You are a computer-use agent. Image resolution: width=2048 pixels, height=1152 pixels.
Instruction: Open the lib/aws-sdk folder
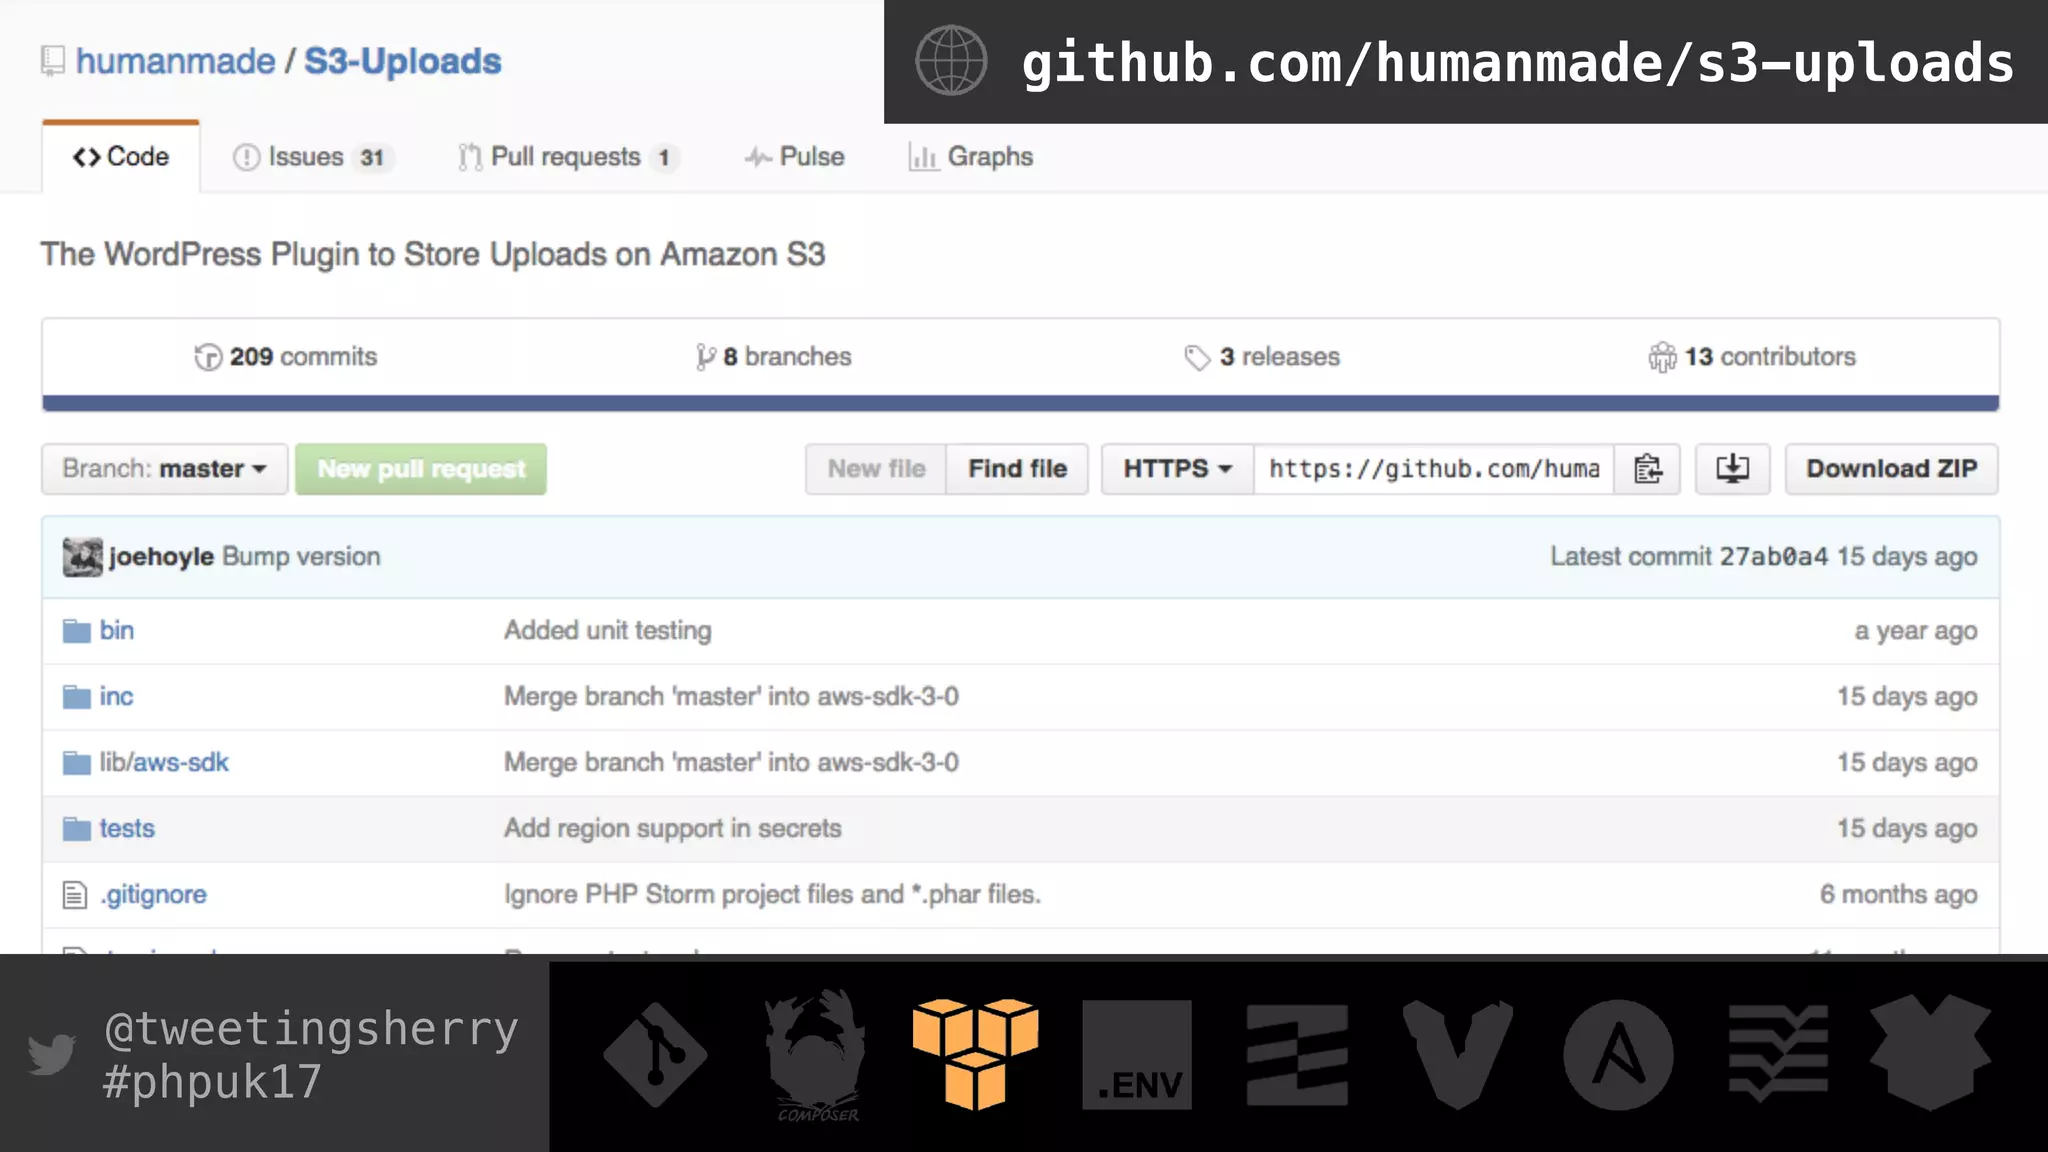click(x=164, y=763)
